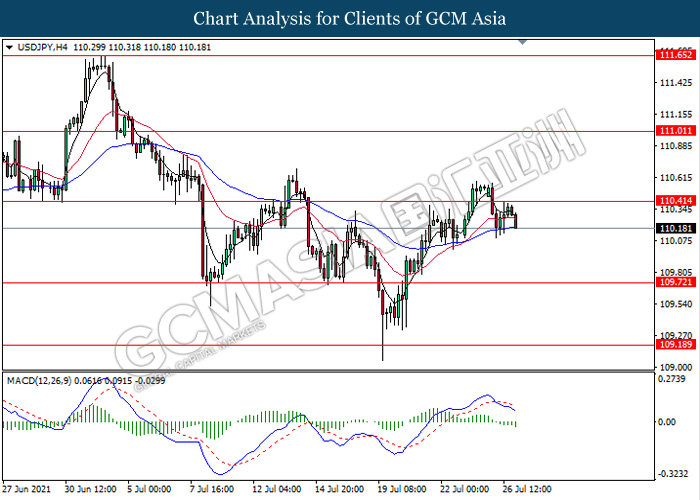Click the 30 Jun 12:00 time label
Screen dimensions: 700x500
[x=91, y=489]
